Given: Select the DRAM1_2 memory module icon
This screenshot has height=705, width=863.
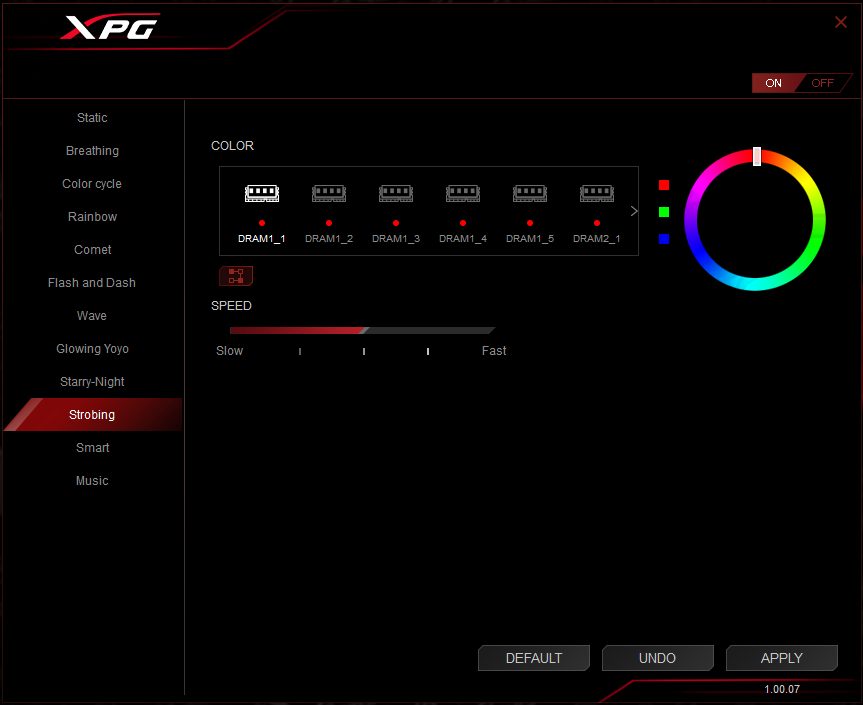Looking at the screenshot, I should pos(329,194).
